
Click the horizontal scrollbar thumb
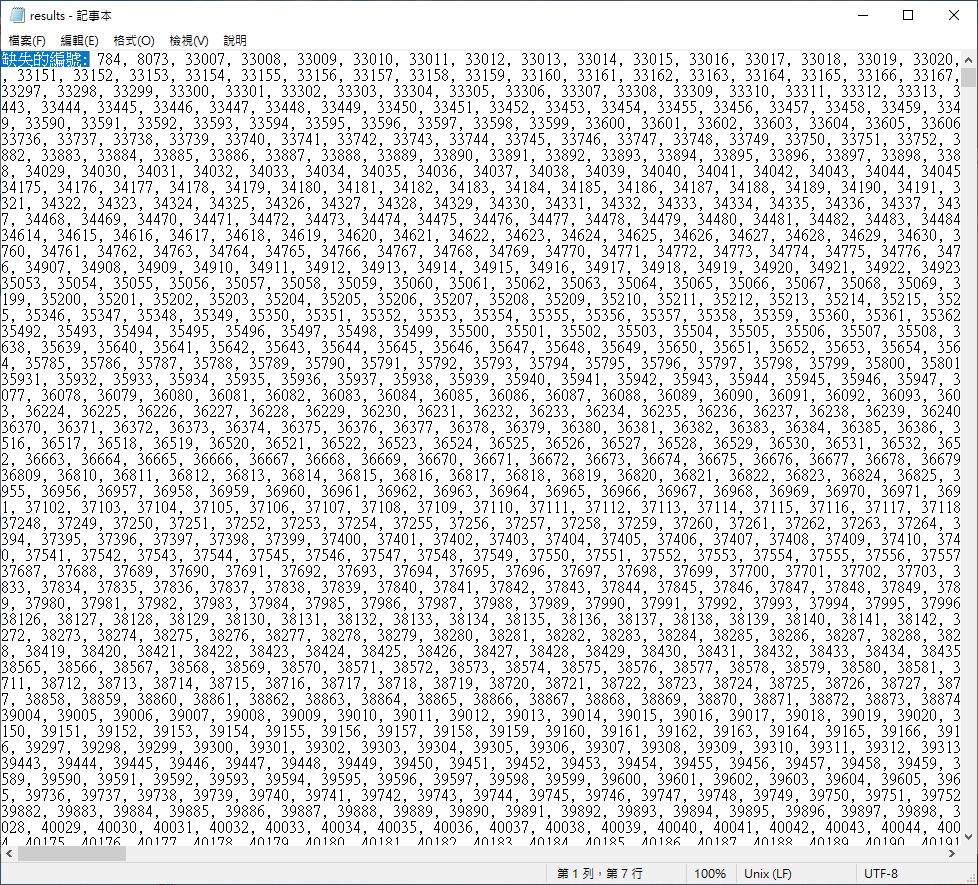(72, 853)
